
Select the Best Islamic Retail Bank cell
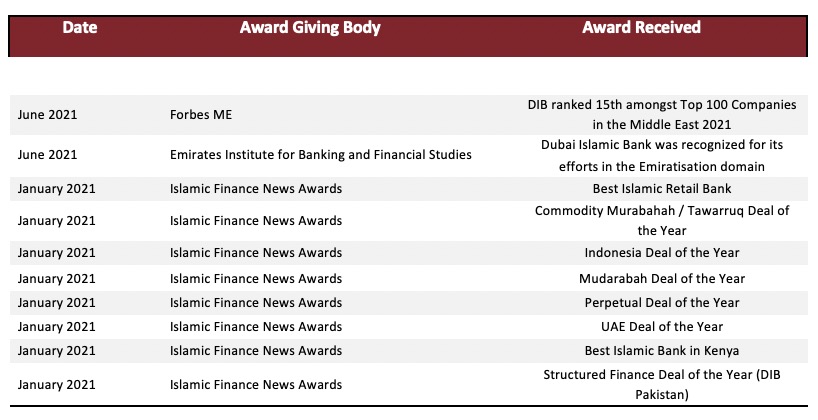click(x=661, y=189)
